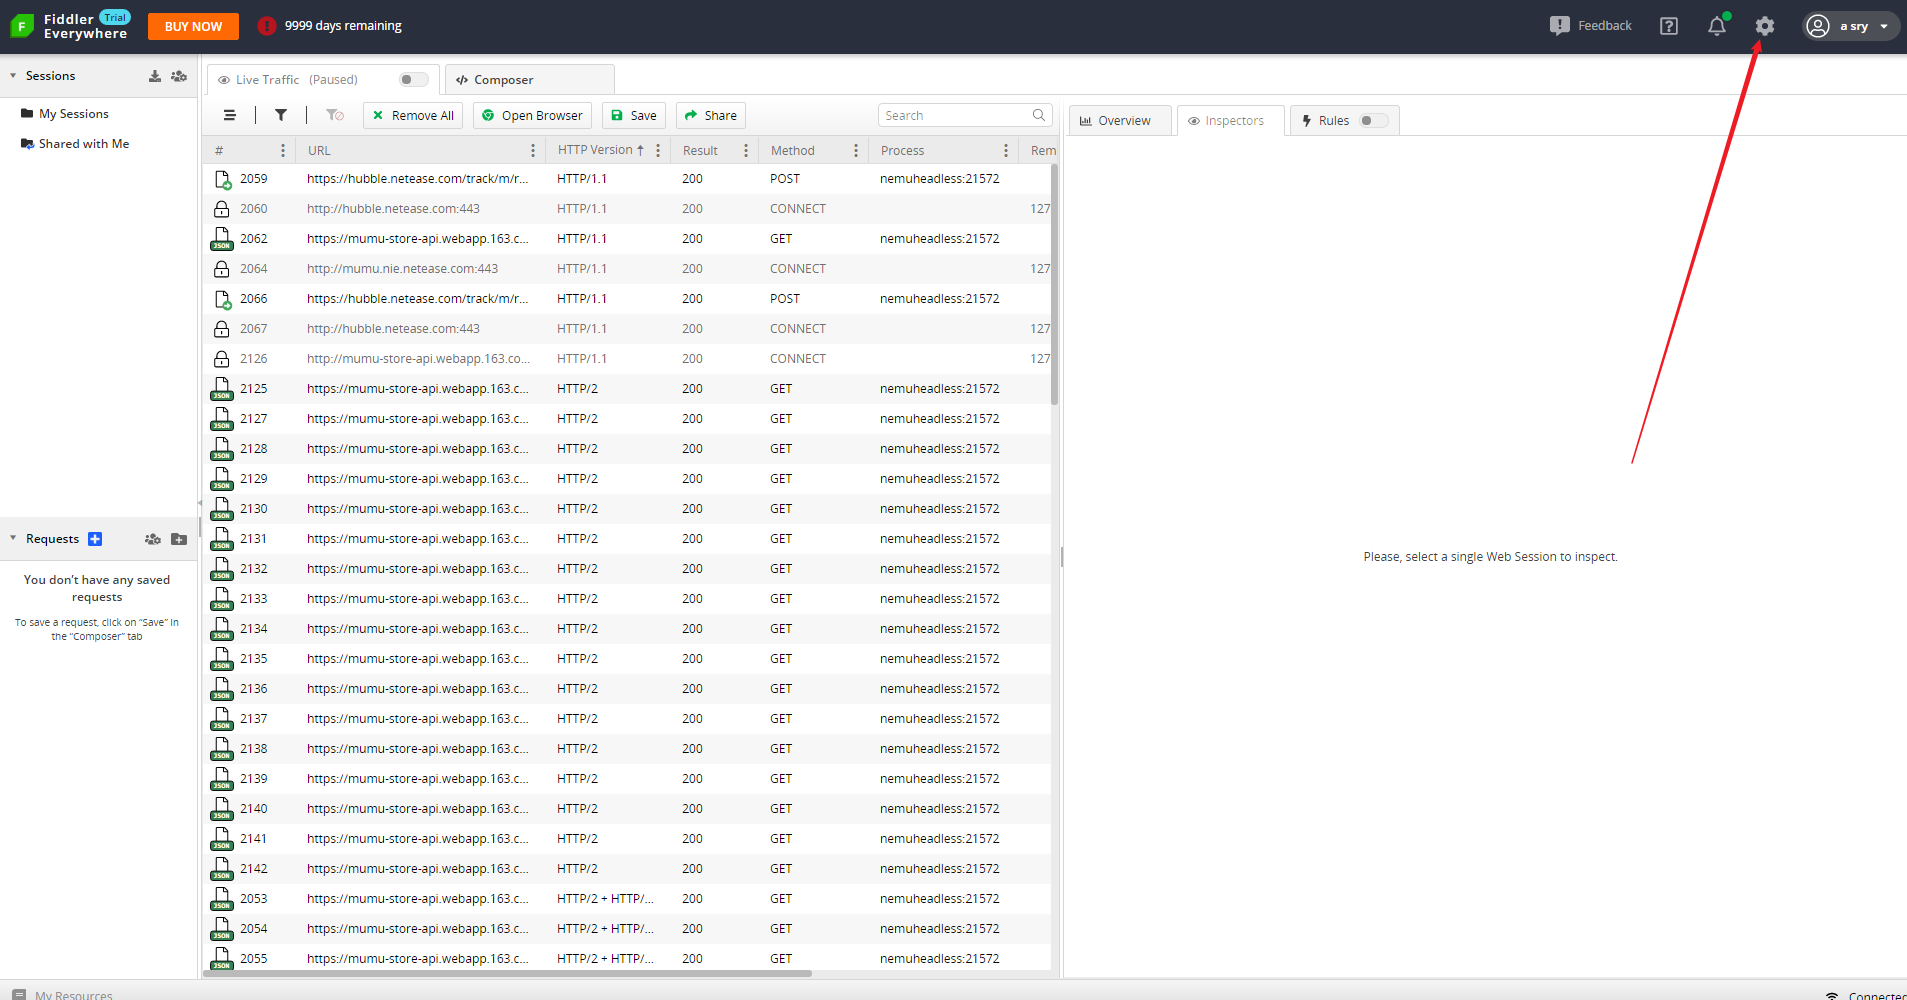The image size is (1907, 1000).
Task: Open the notifications bell
Action: [x=1717, y=26]
